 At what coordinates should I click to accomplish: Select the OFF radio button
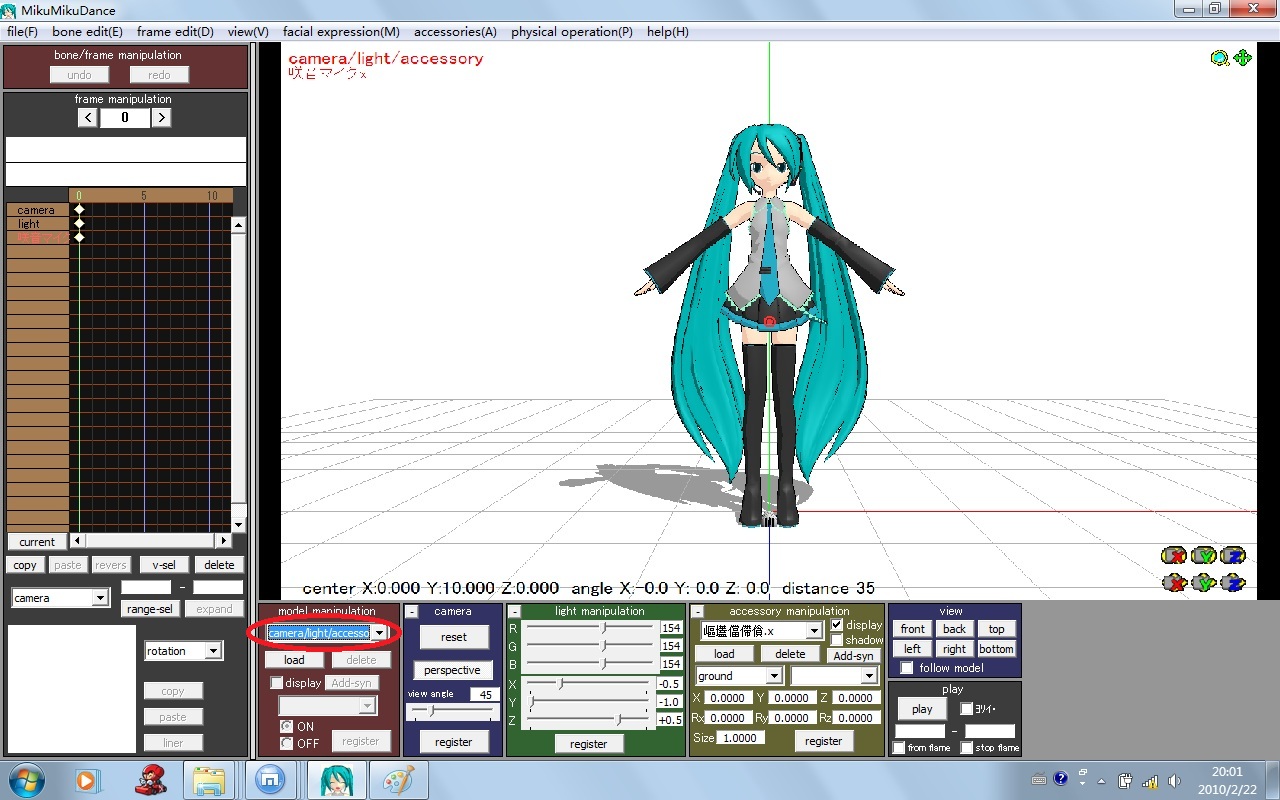tap(287, 743)
